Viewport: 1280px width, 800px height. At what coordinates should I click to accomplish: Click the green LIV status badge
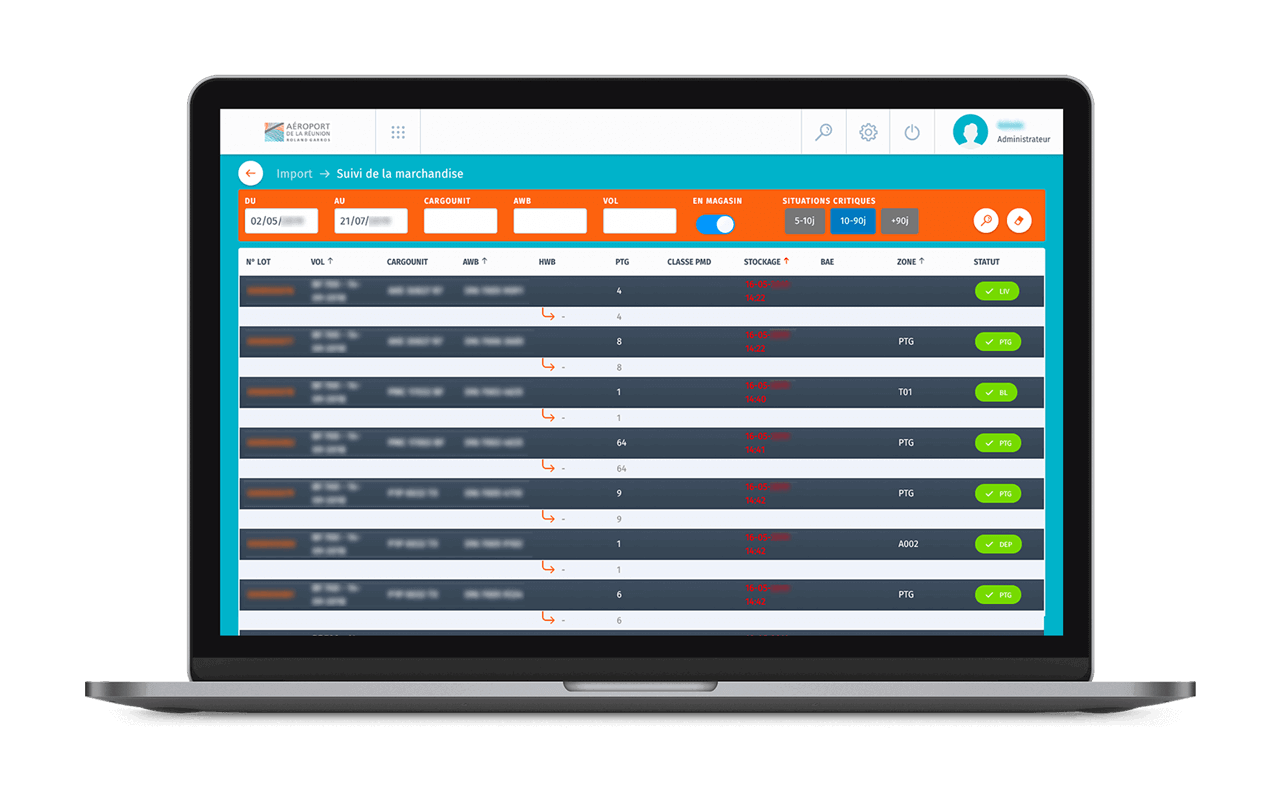[997, 291]
